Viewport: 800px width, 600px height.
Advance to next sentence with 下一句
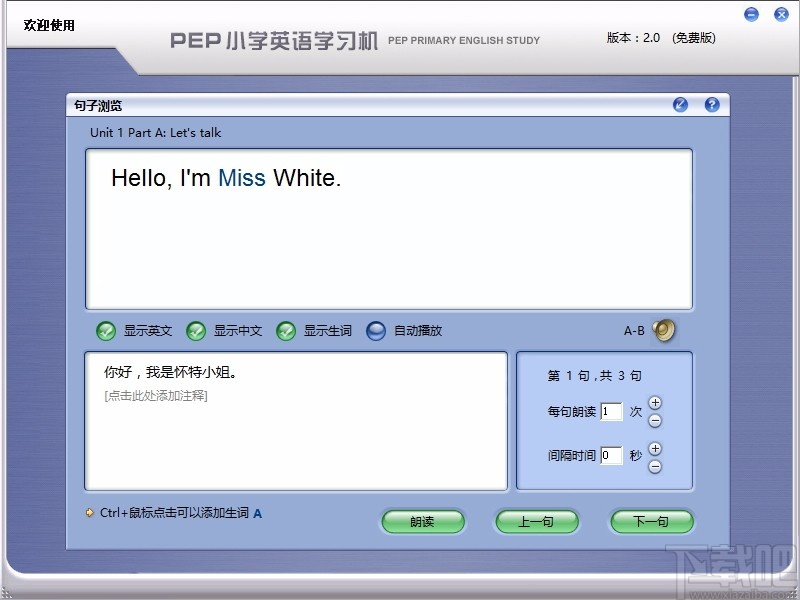pyautogui.click(x=651, y=522)
